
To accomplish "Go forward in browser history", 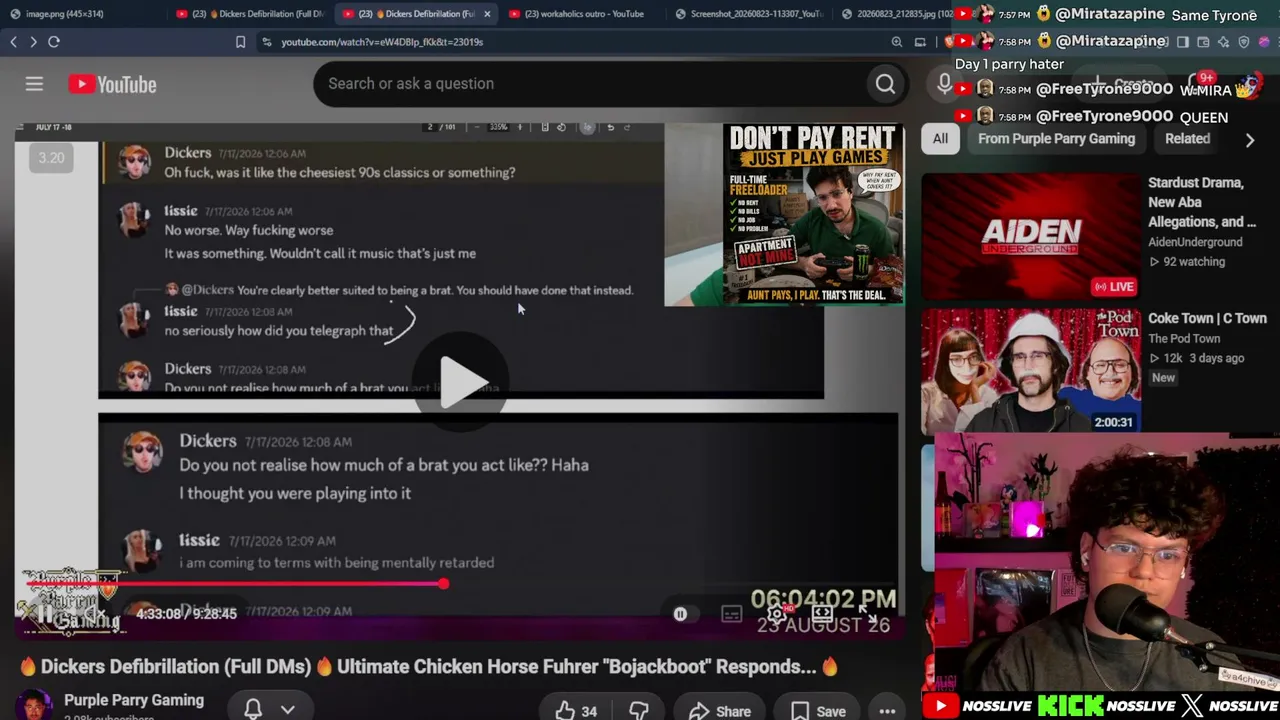I will click(33, 42).
